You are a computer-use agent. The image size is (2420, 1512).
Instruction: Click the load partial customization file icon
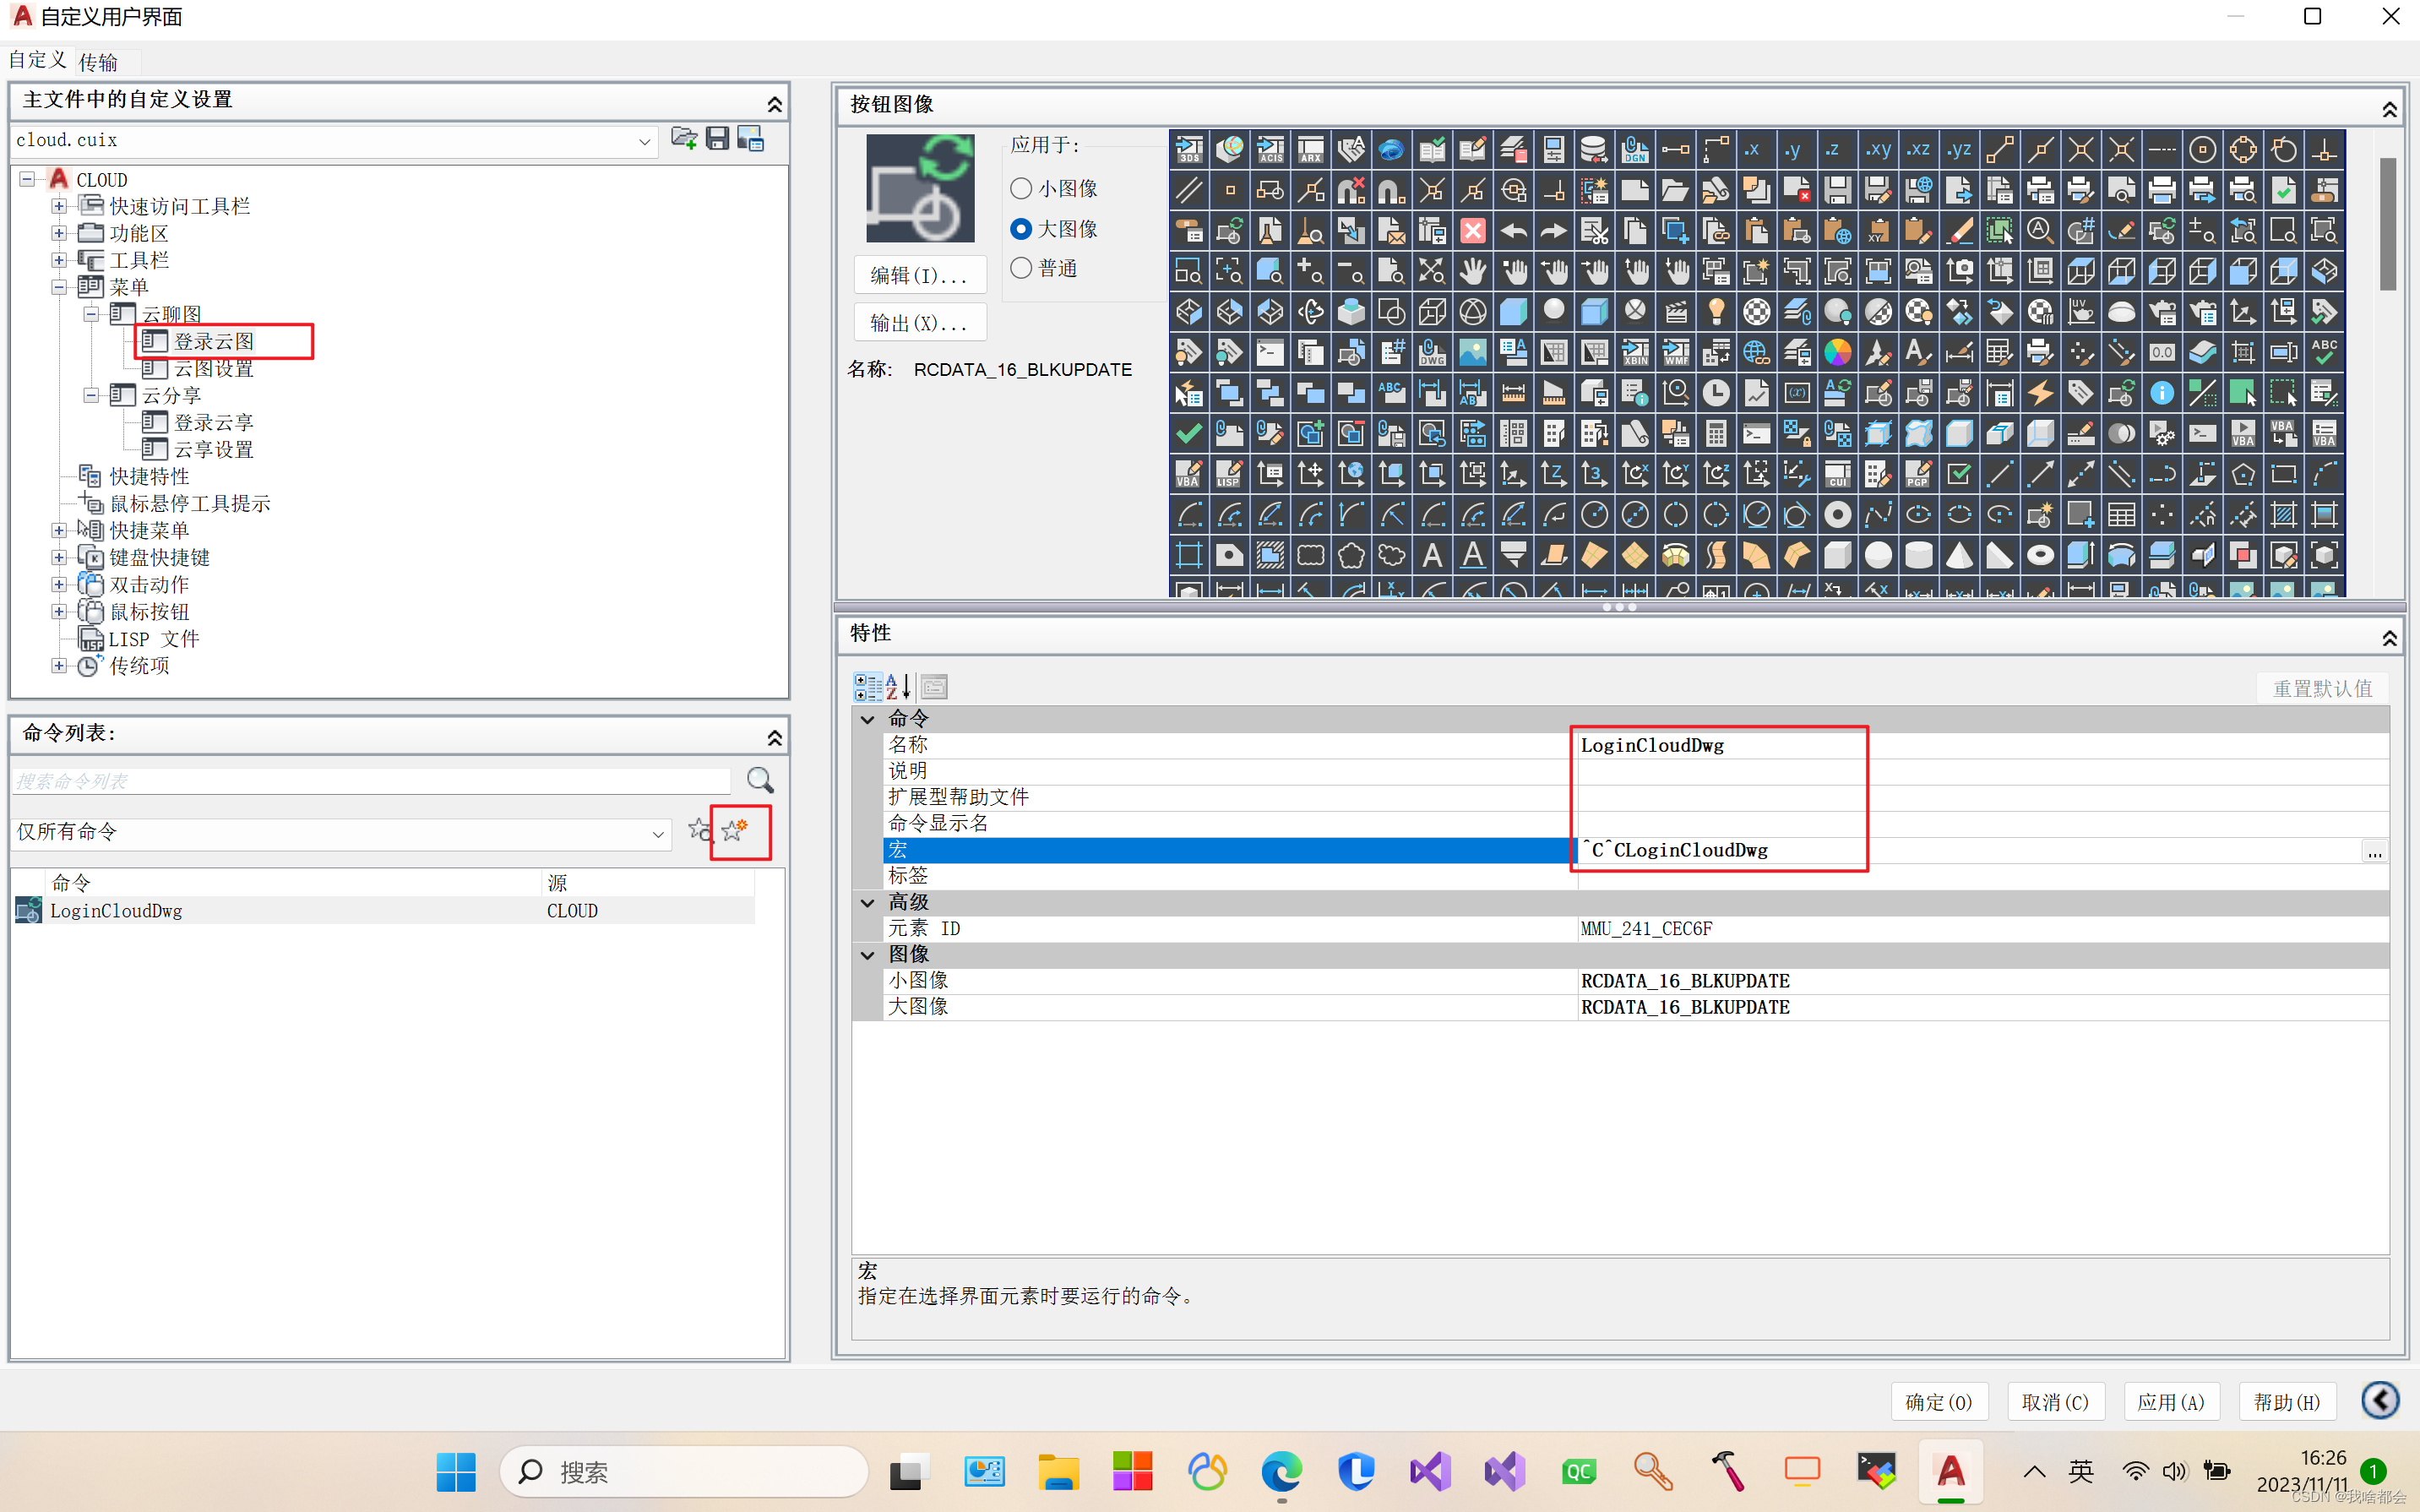[684, 139]
